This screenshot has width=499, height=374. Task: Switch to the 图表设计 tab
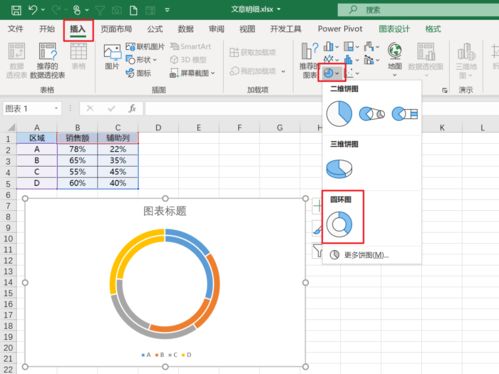click(x=394, y=29)
